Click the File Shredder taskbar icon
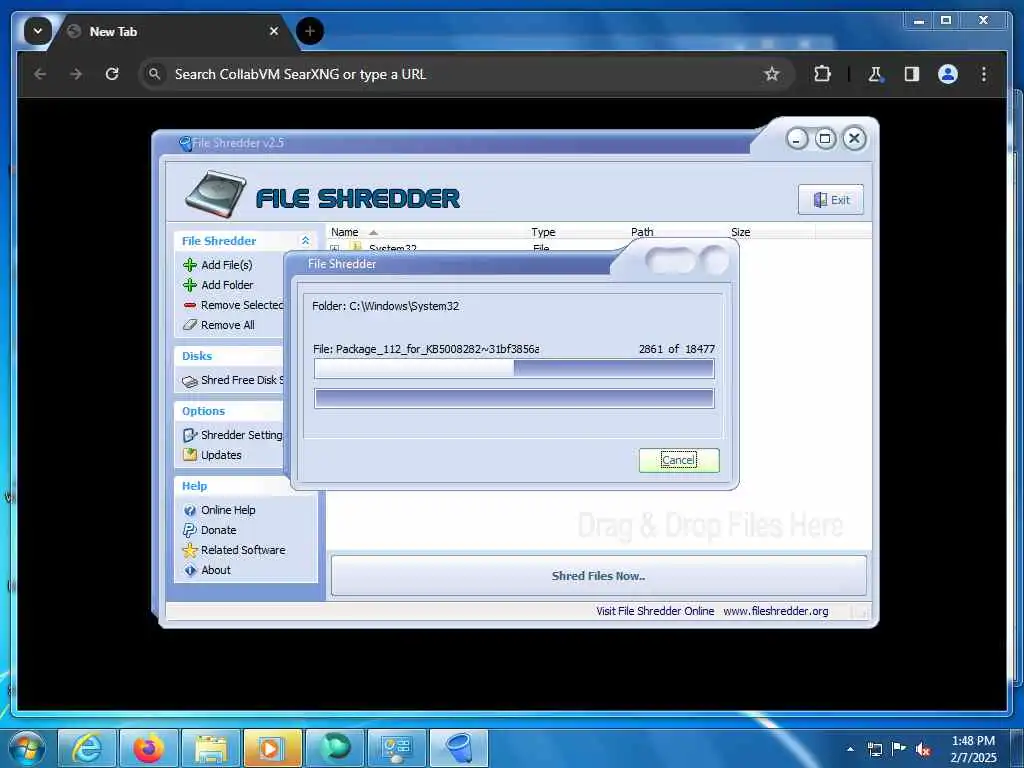 pyautogui.click(x=459, y=748)
